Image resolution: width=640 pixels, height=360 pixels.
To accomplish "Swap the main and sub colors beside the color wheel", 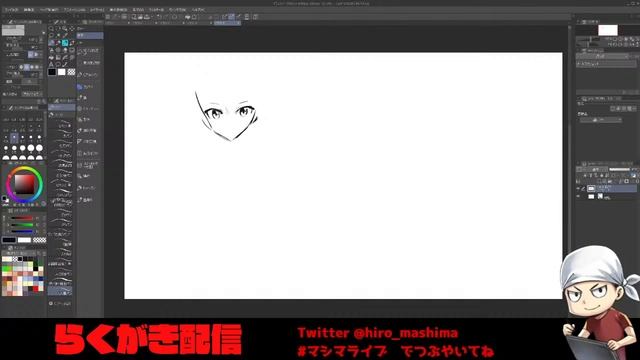I will pos(6,199).
